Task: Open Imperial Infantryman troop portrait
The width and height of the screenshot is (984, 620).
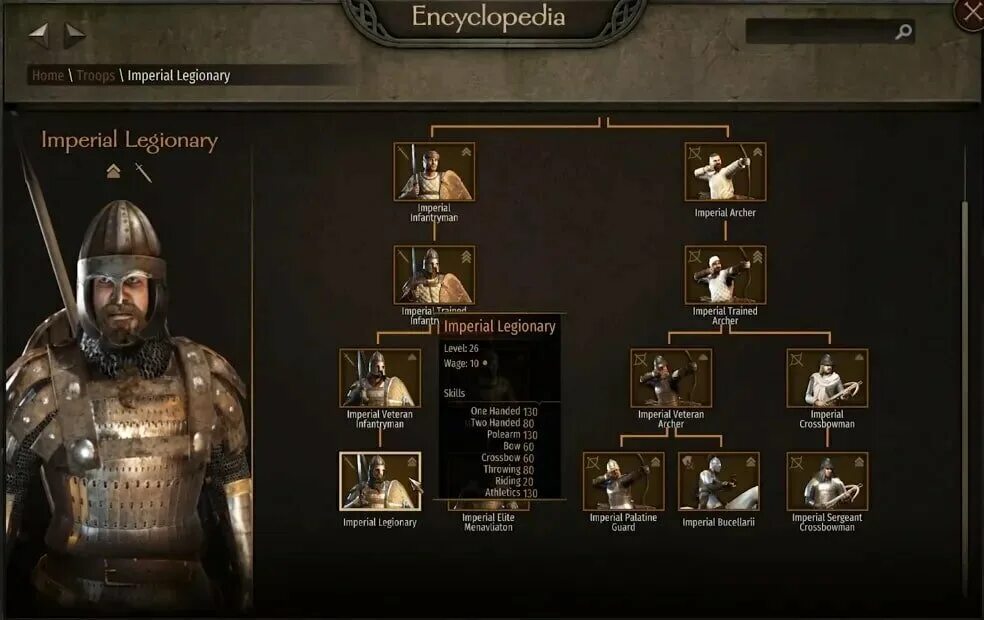Action: coord(434,171)
